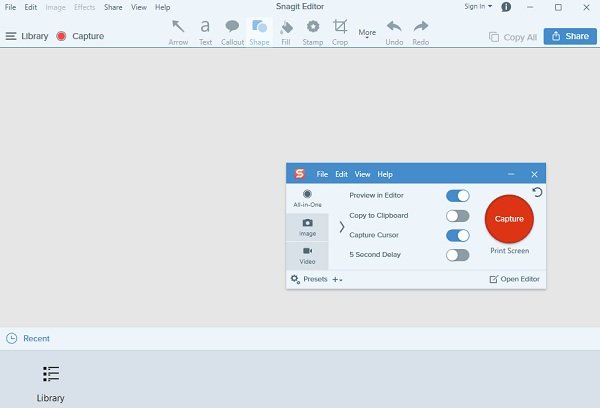Select the Crop tool
This screenshot has width=600, height=408.
(x=340, y=33)
